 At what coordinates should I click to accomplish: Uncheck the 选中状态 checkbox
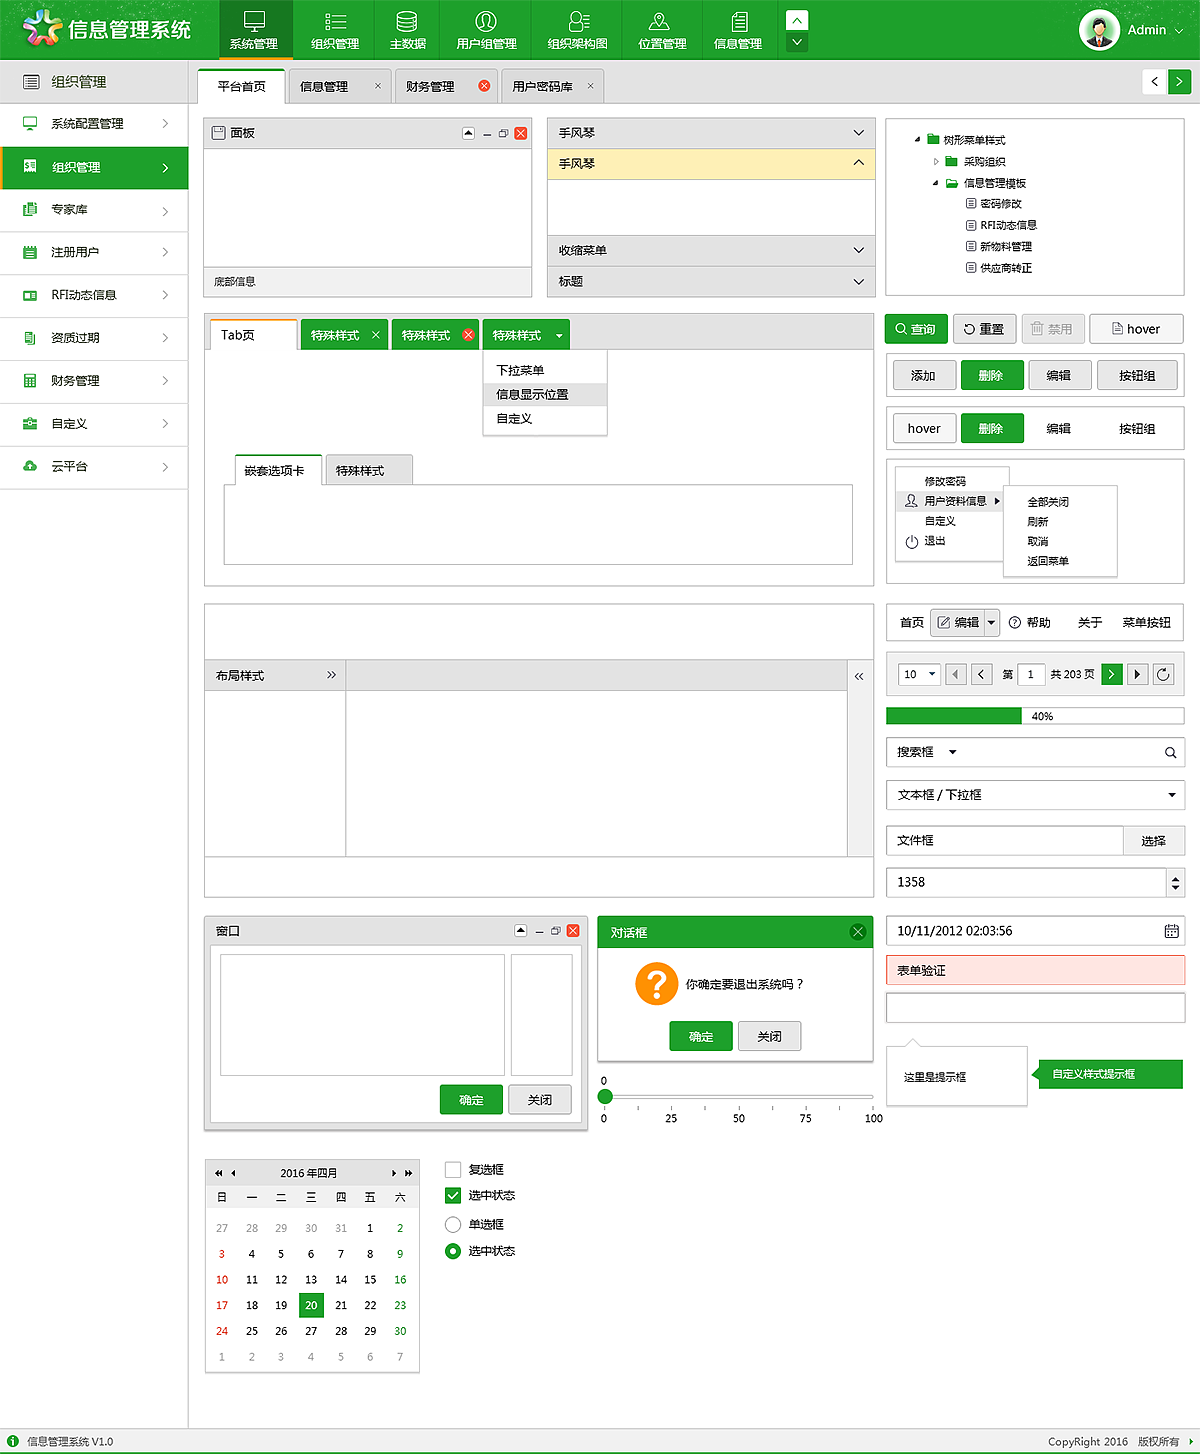click(453, 1195)
